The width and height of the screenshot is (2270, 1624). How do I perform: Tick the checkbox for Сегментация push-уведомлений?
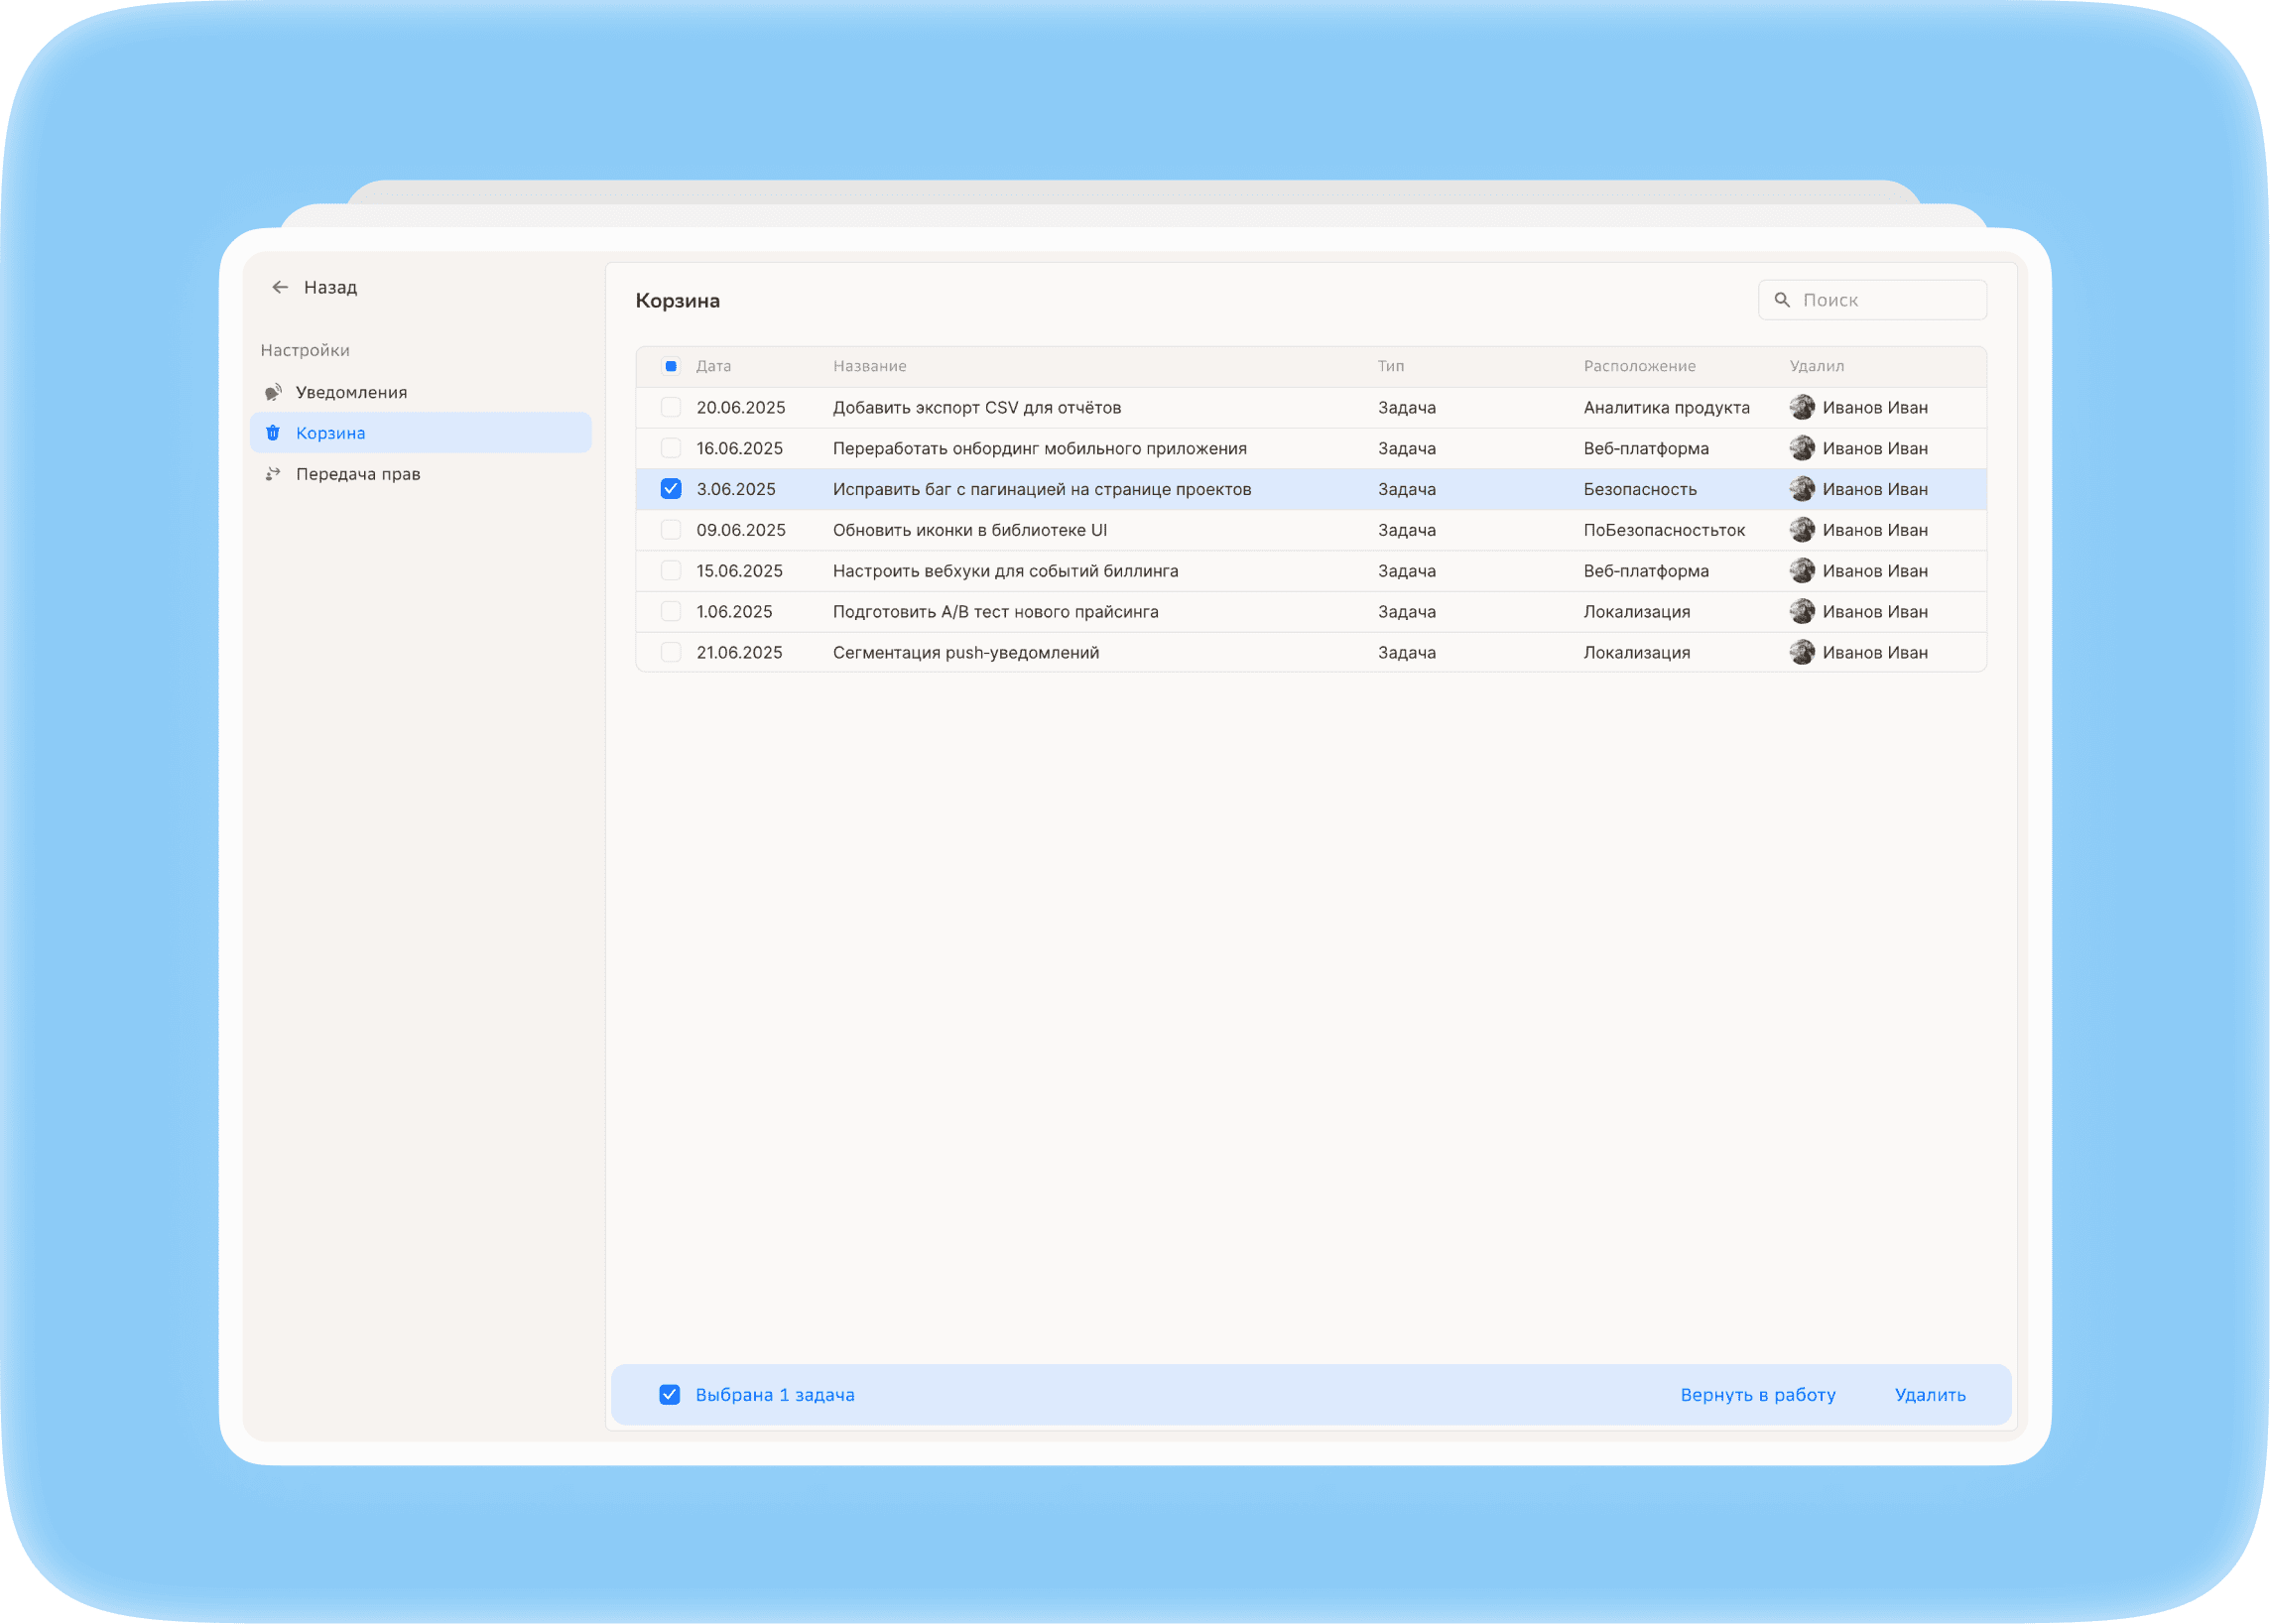[671, 652]
